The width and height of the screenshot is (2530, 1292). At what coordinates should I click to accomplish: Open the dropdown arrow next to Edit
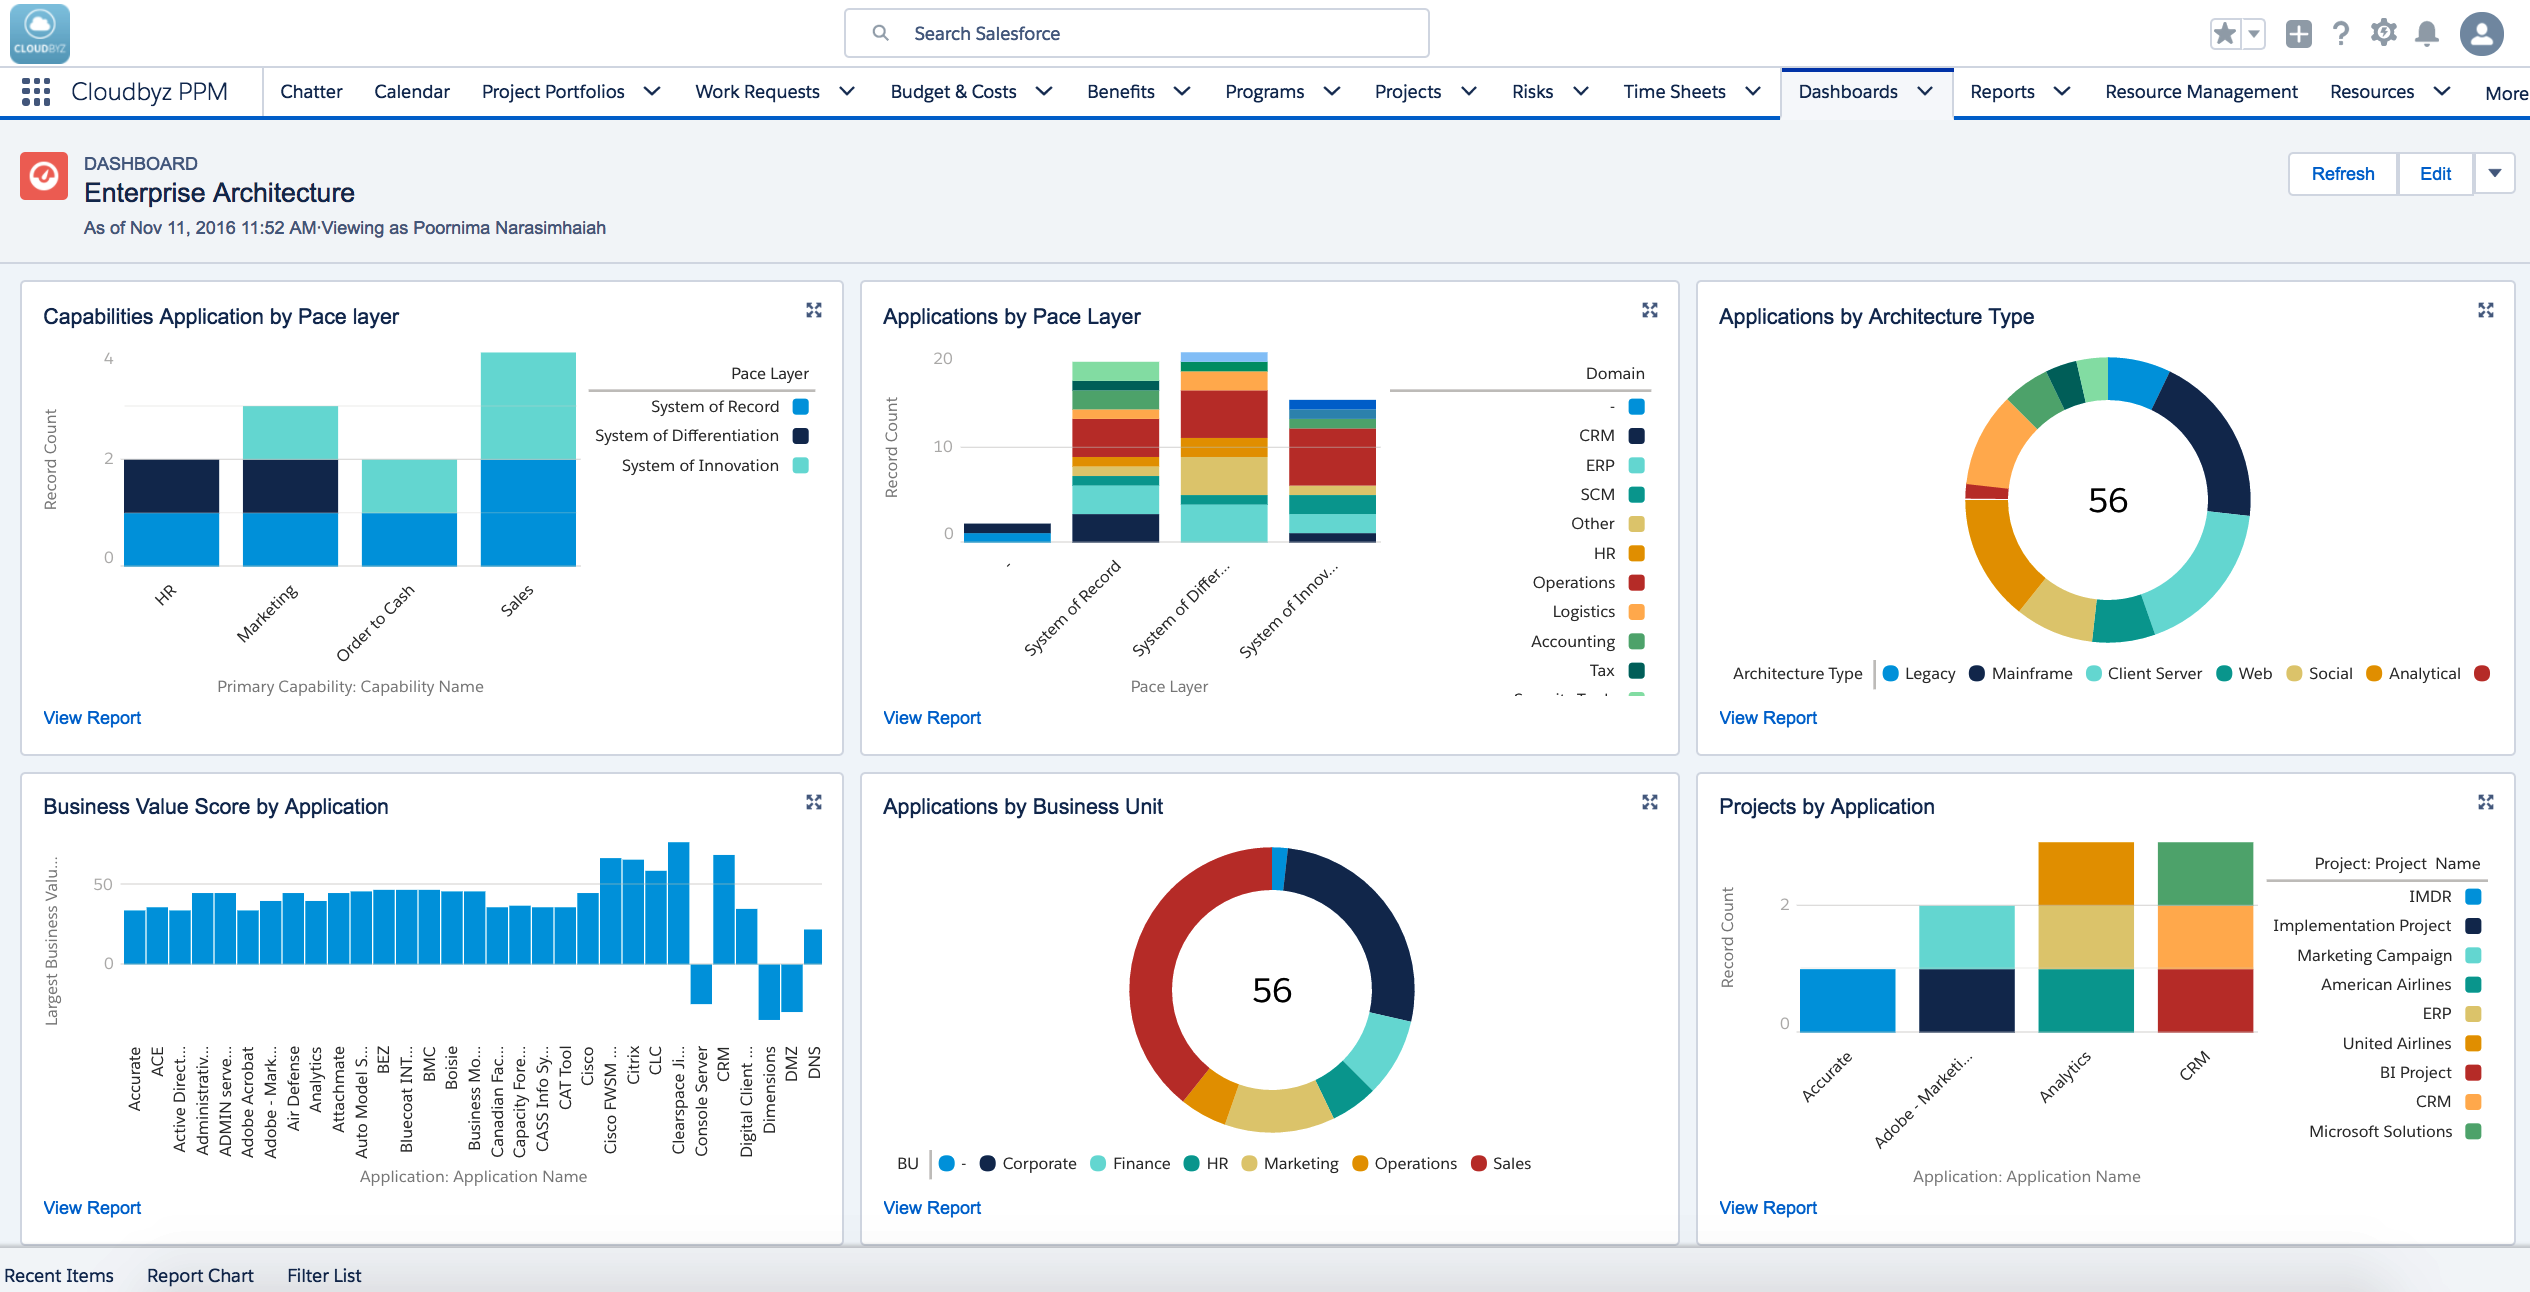[2495, 174]
